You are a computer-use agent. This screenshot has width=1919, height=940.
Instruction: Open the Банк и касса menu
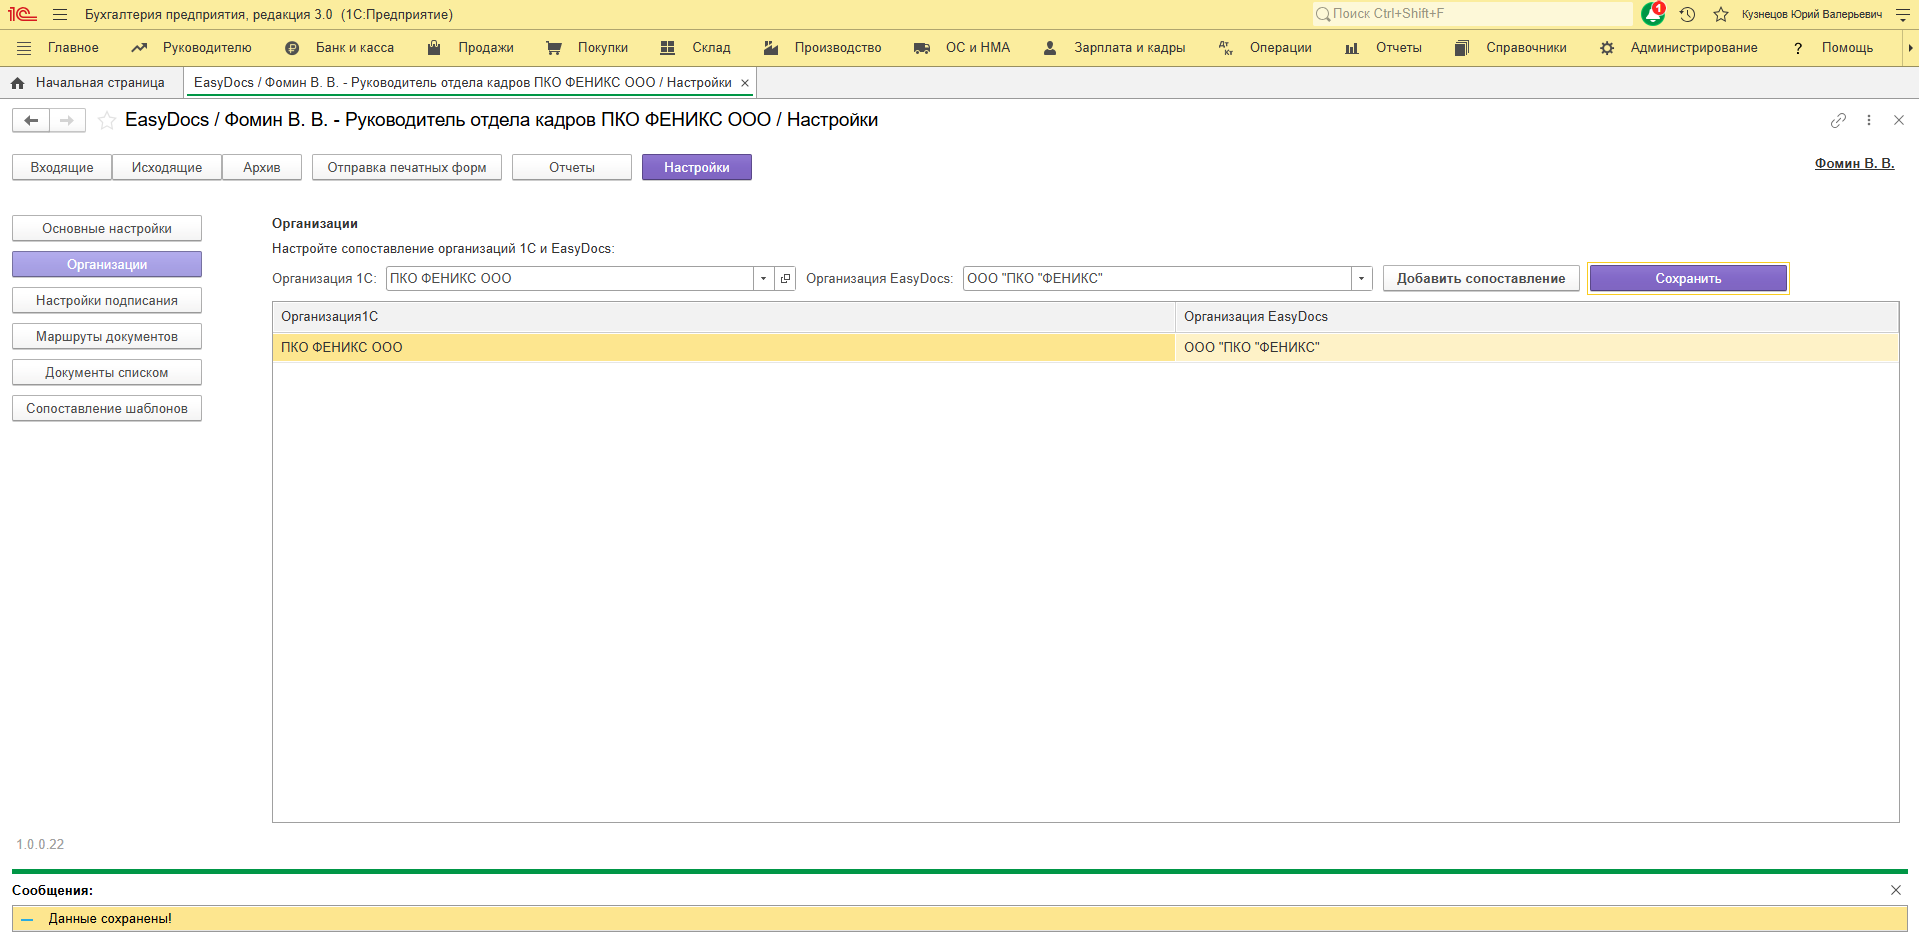(x=340, y=48)
